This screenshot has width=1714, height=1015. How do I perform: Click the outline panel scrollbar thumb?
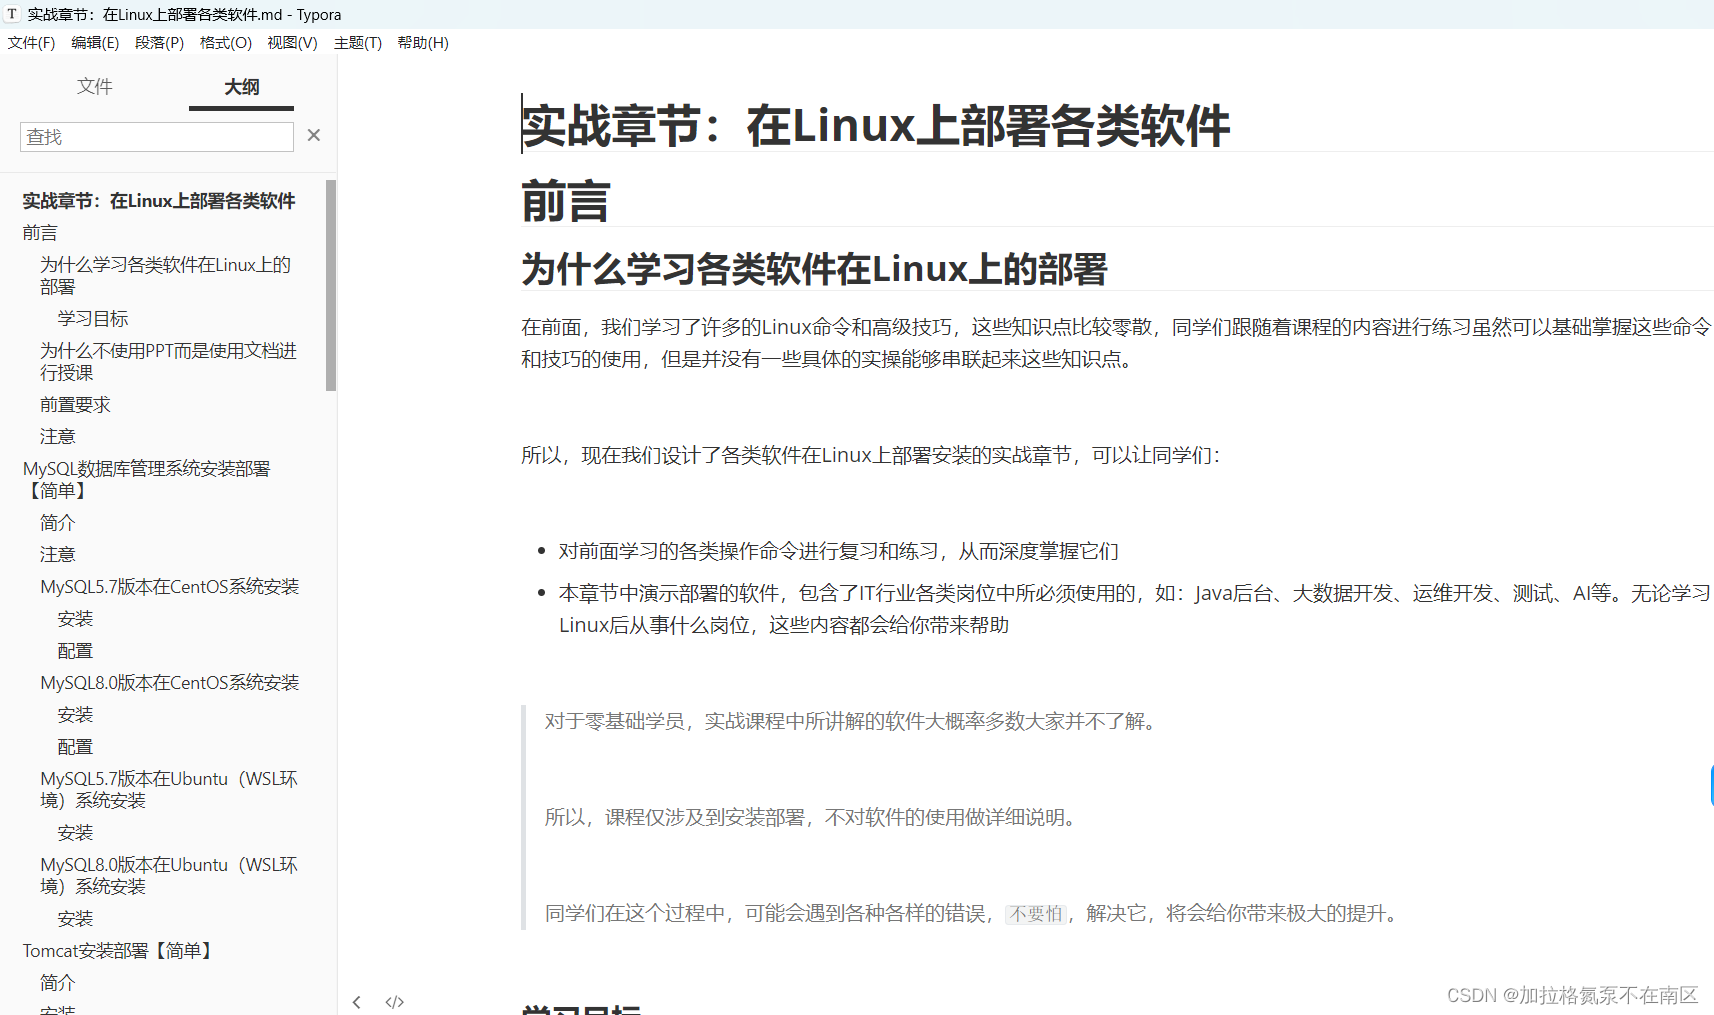pyautogui.click(x=331, y=285)
